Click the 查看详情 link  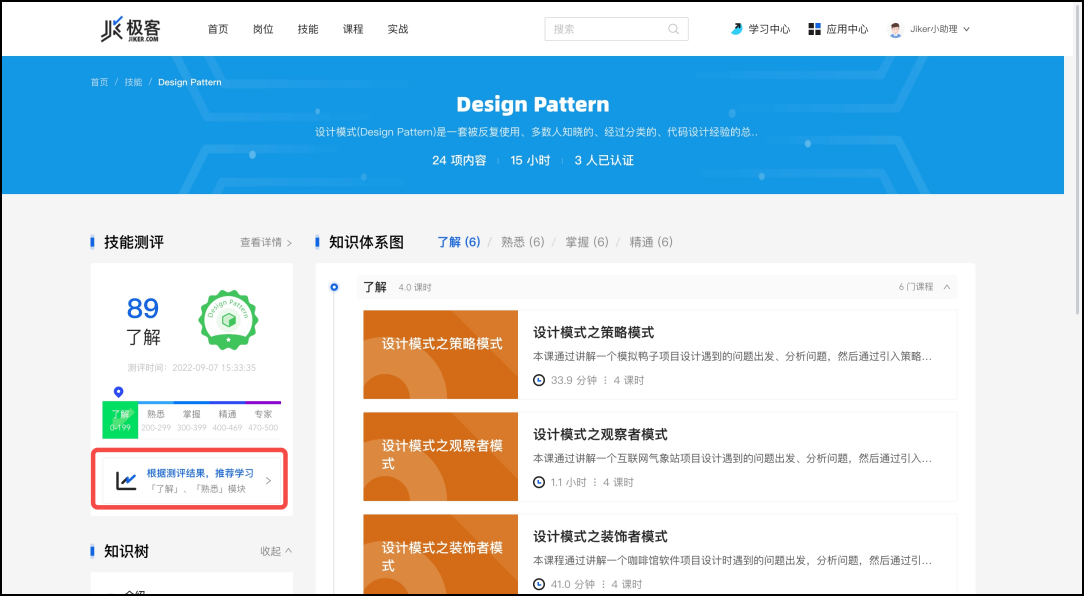pyautogui.click(x=265, y=243)
